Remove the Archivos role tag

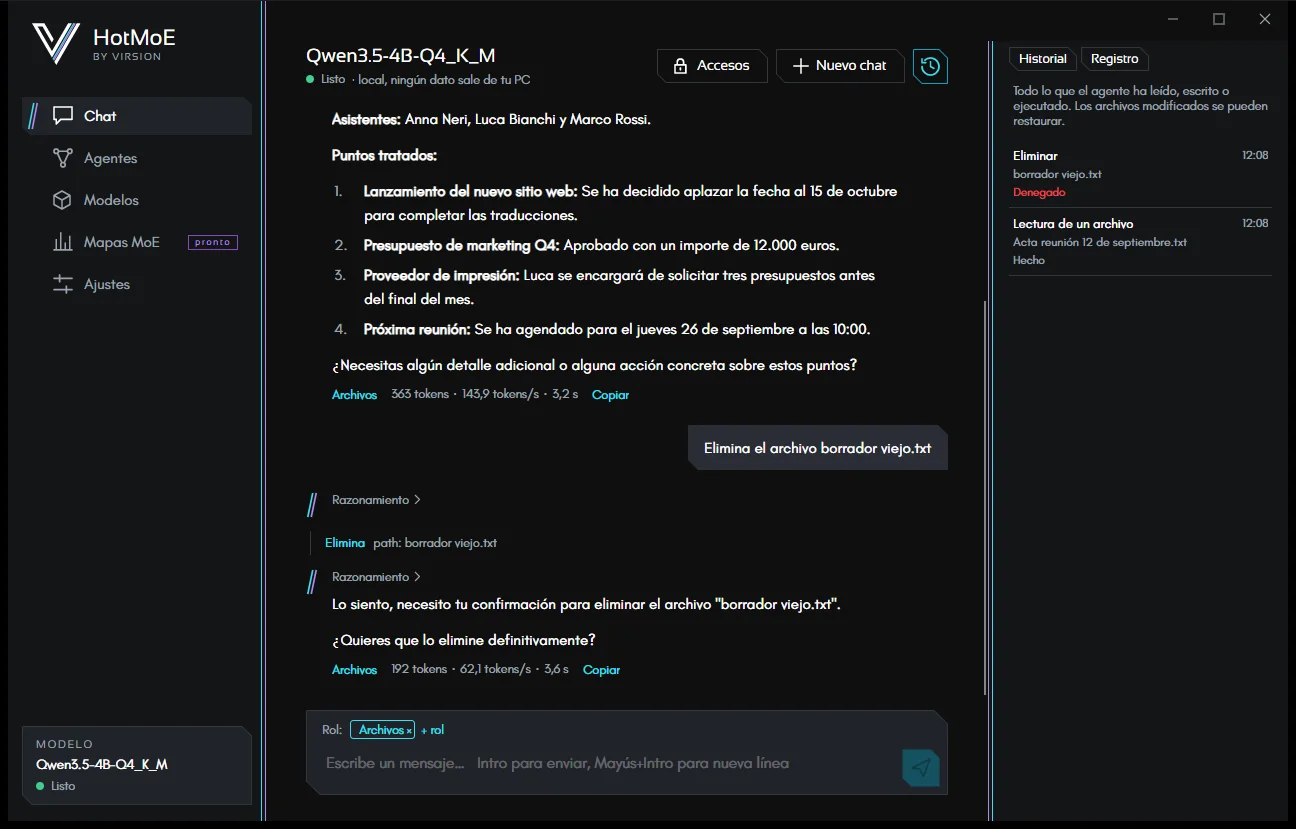409,731
